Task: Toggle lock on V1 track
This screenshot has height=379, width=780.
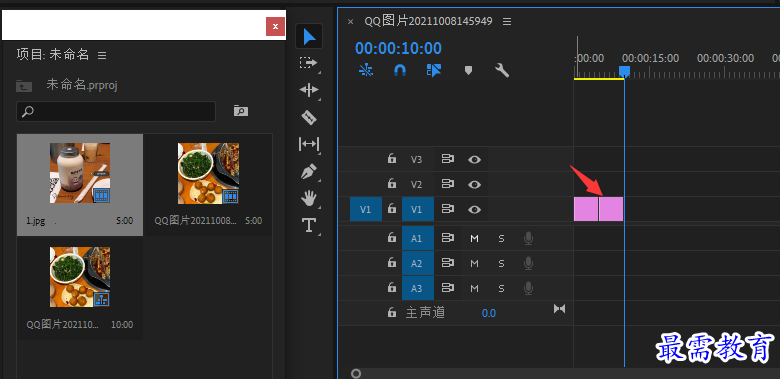Action: 392,209
